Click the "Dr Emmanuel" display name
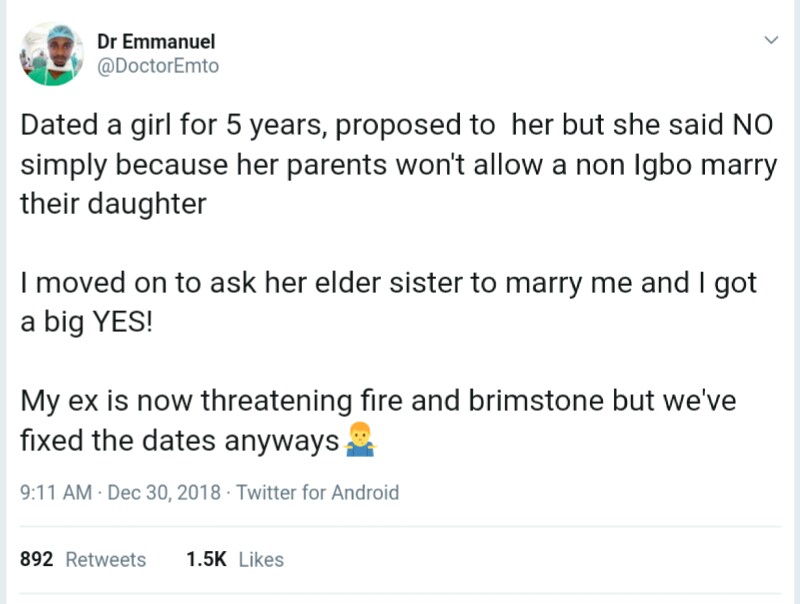 (156, 42)
